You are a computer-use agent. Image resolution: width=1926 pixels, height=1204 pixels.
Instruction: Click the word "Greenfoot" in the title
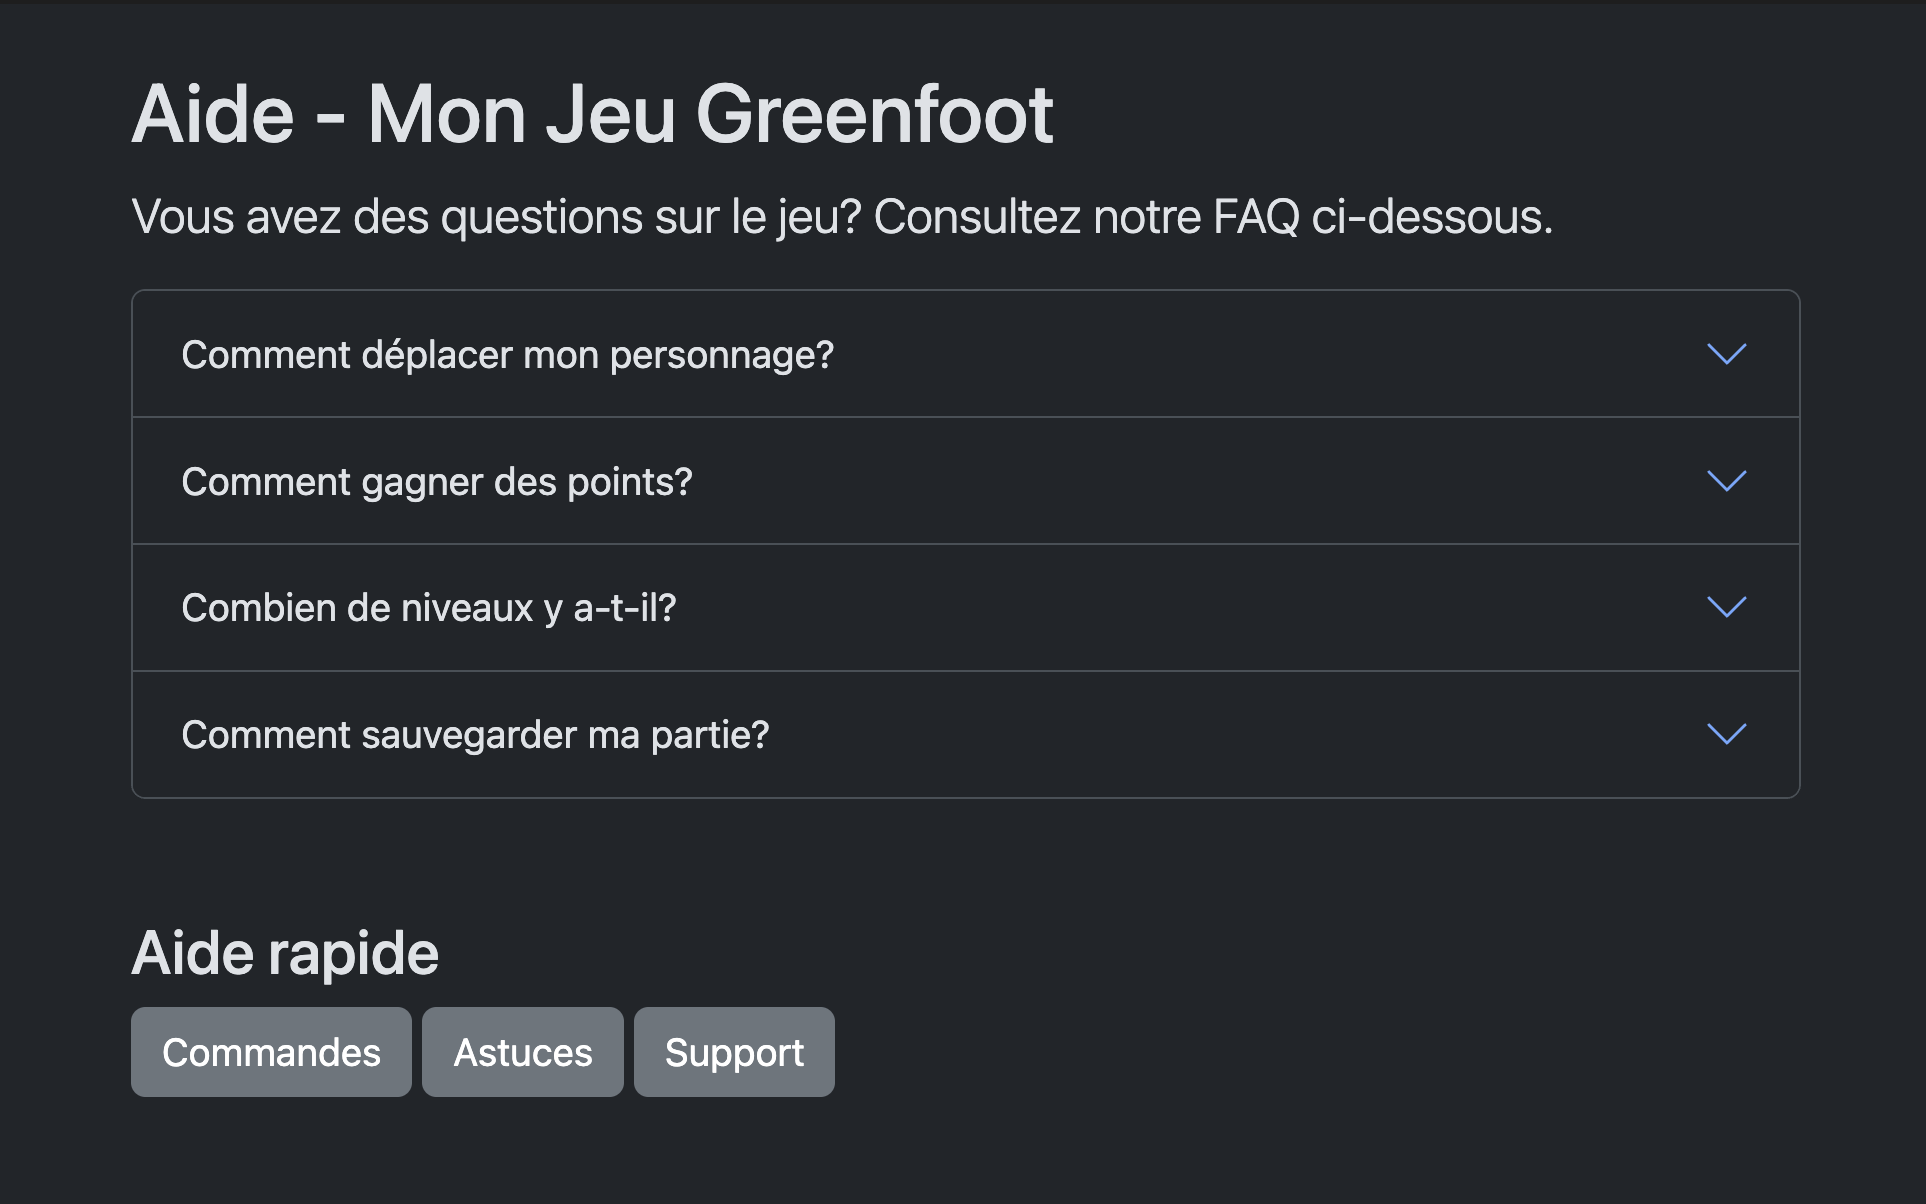pos(874,115)
